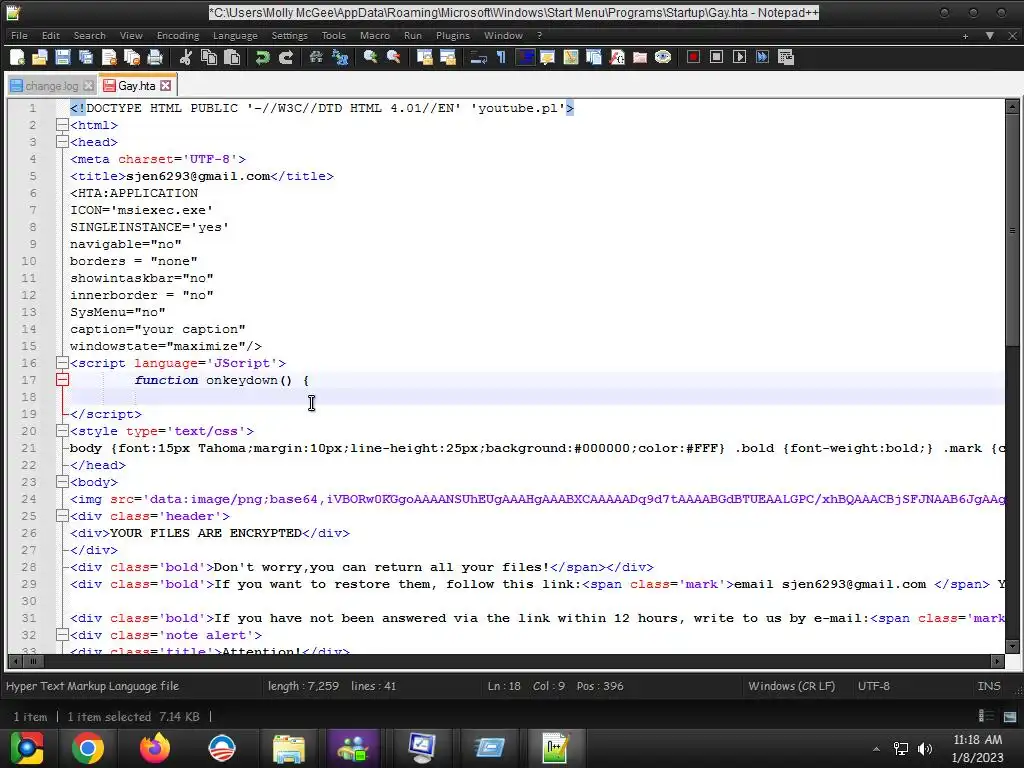
Task: Click the Stop recording macro icon
Action: 716,57
